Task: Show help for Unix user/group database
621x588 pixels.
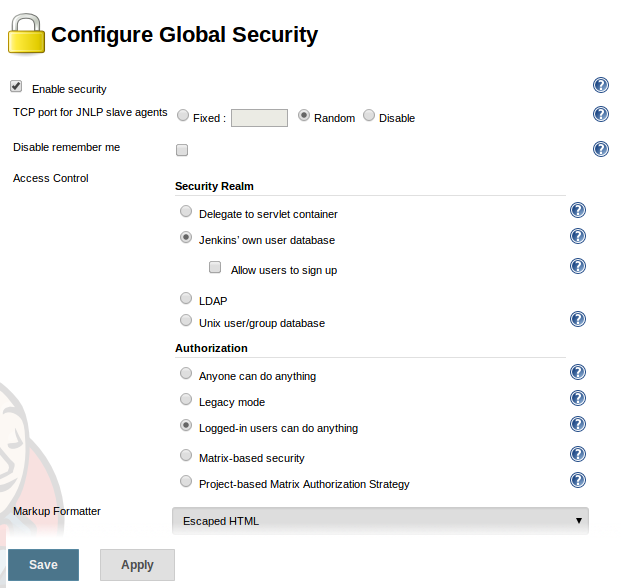Action: pyautogui.click(x=577, y=319)
